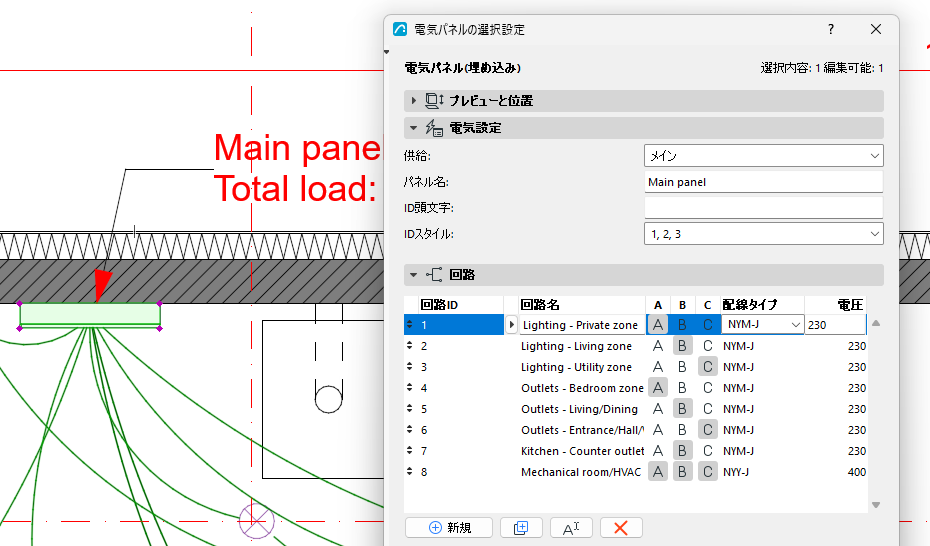Viewport: 930px width, 546px height.
Task: Click the 回路名 column header
Action: point(582,305)
